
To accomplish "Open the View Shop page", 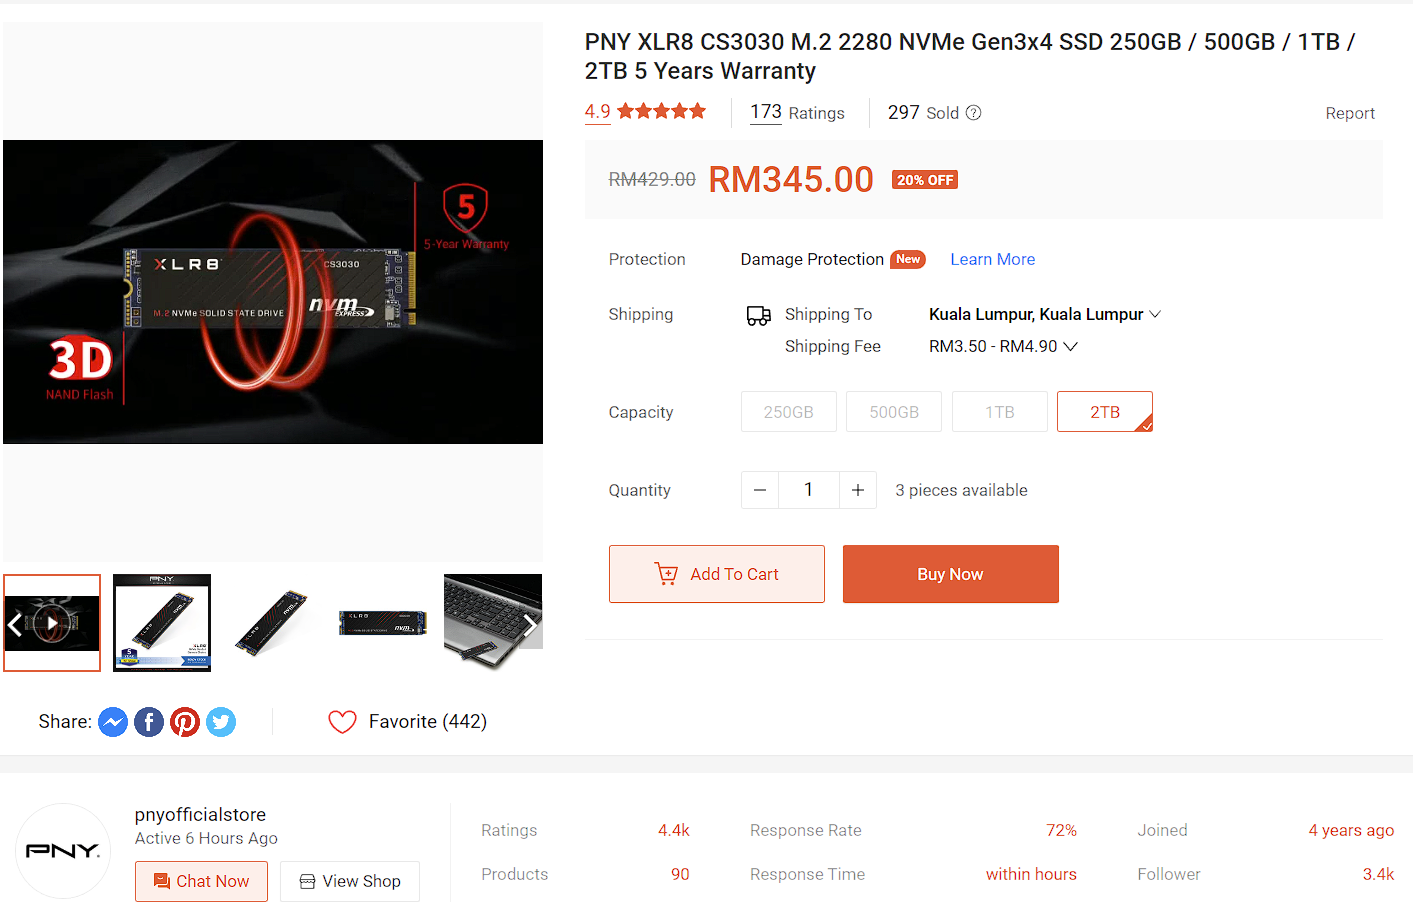I will click(350, 881).
